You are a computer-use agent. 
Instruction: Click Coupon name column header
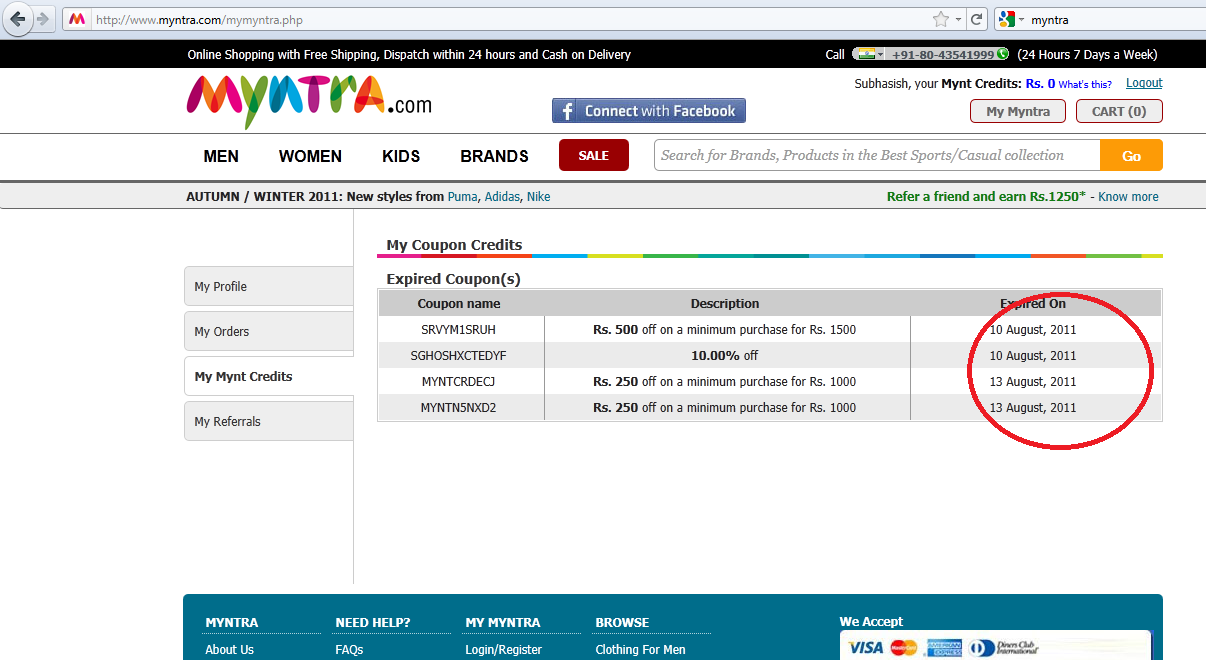(459, 303)
